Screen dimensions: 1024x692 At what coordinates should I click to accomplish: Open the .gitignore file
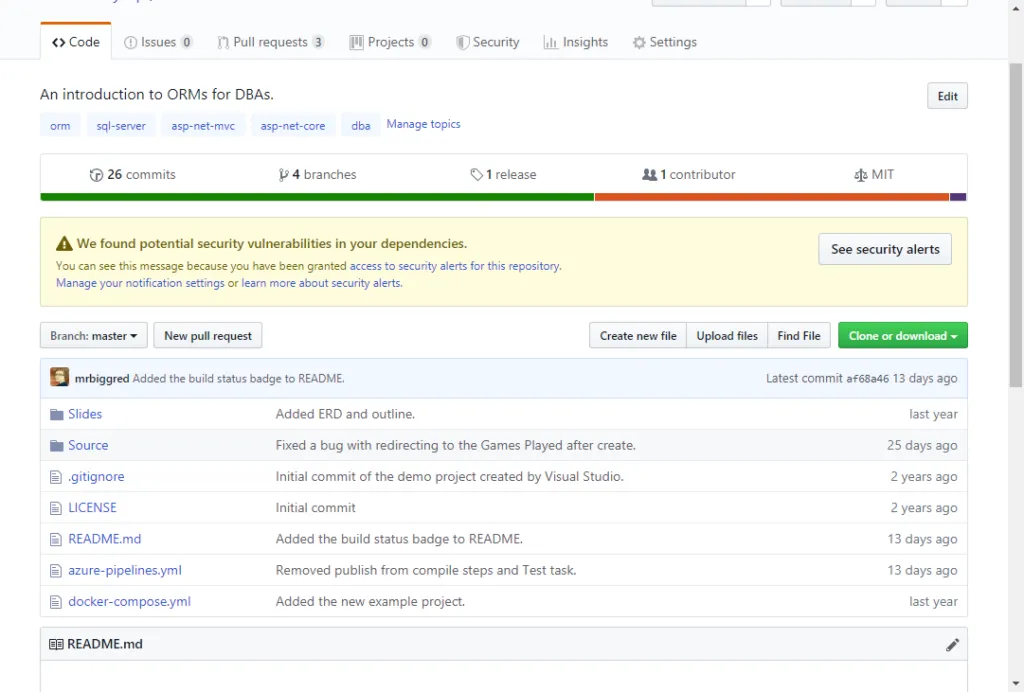(96, 477)
